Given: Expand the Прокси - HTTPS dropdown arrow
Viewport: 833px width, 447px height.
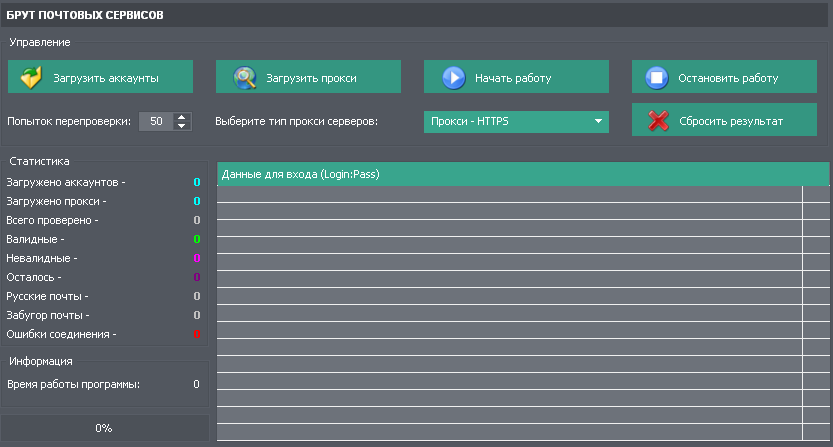Looking at the screenshot, I should [598, 121].
